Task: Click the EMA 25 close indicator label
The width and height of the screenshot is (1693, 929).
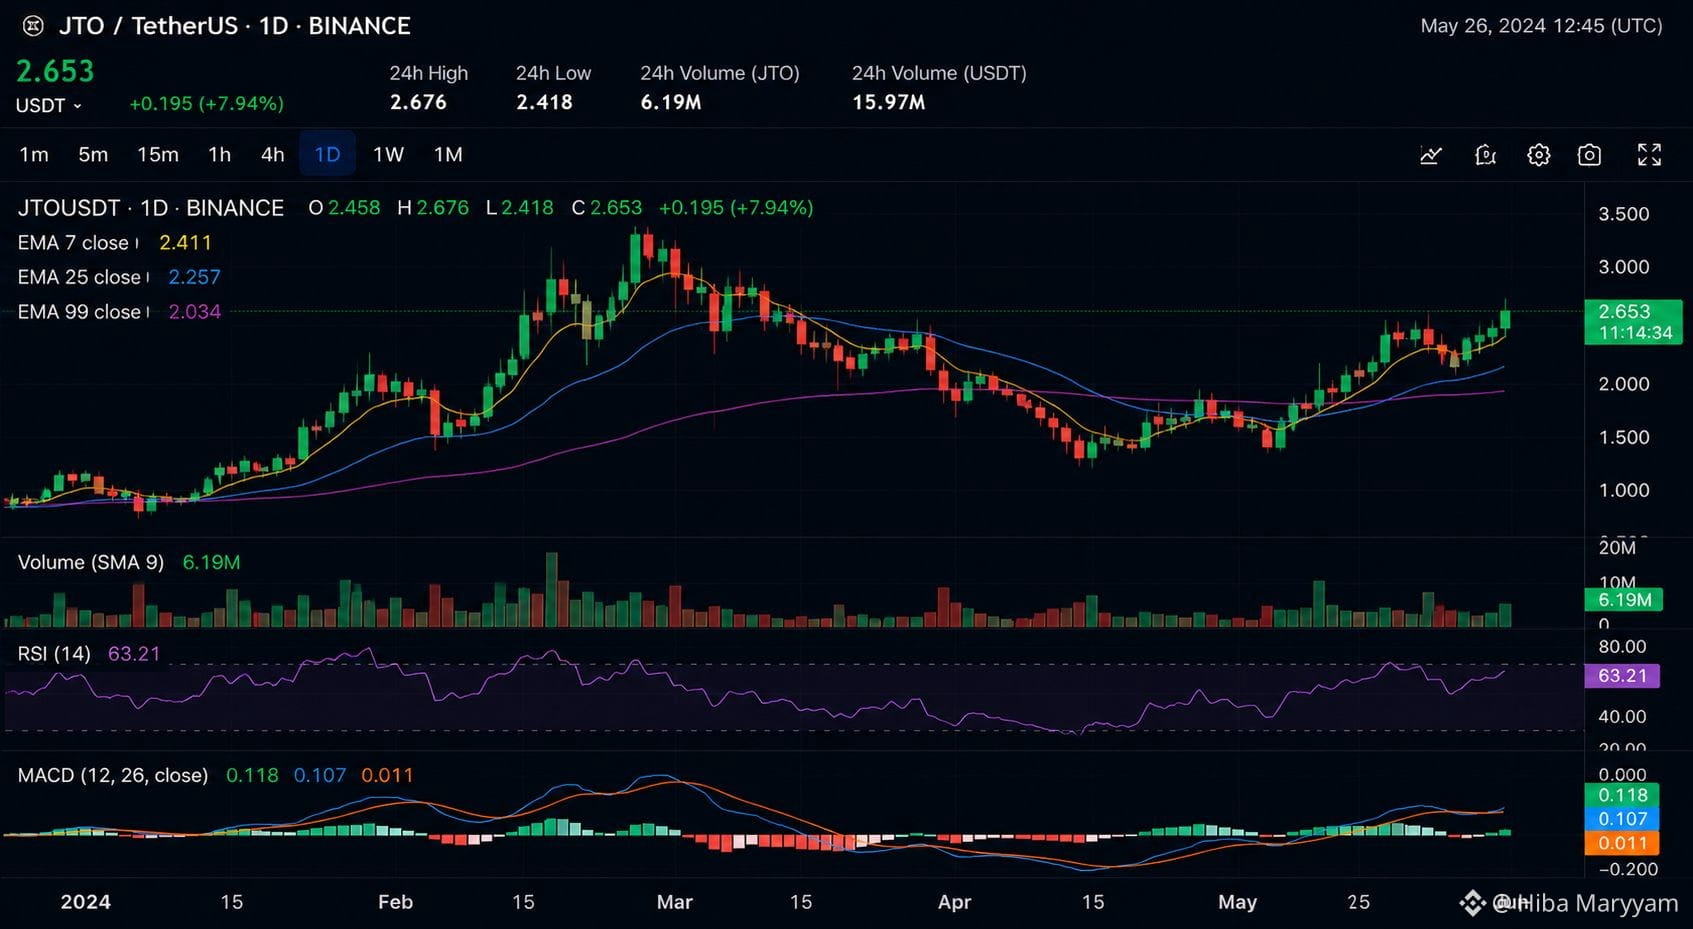Action: 79,277
